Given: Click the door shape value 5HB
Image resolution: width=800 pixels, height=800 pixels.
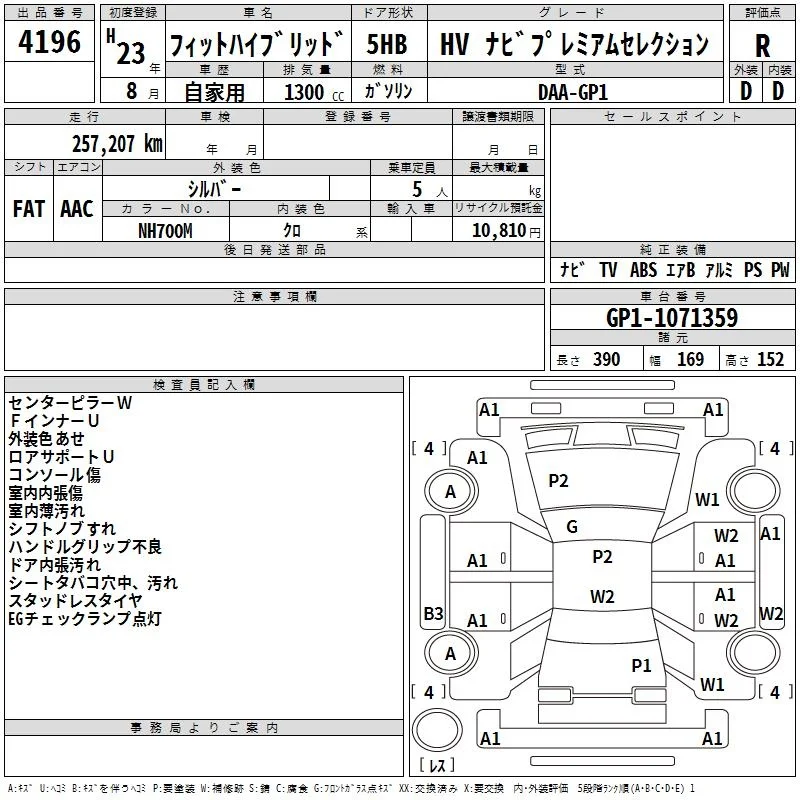Looking at the screenshot, I should 387,44.
